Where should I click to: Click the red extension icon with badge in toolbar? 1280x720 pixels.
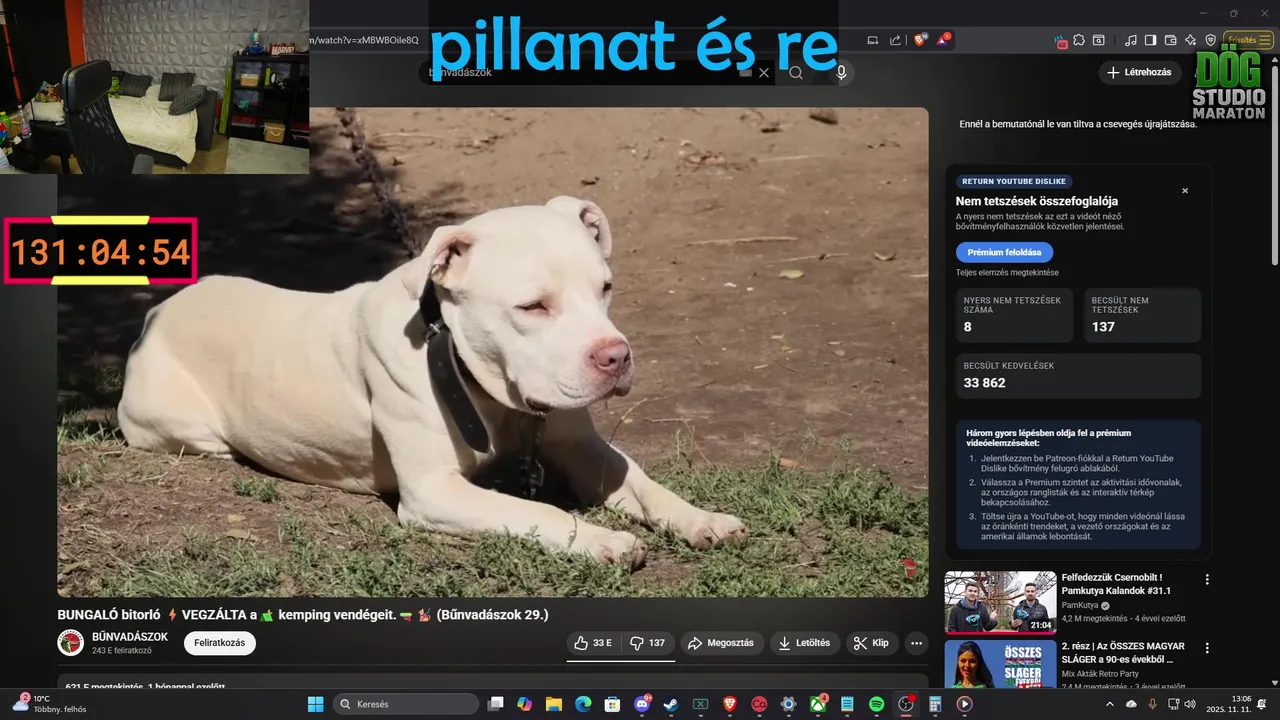(1061, 42)
